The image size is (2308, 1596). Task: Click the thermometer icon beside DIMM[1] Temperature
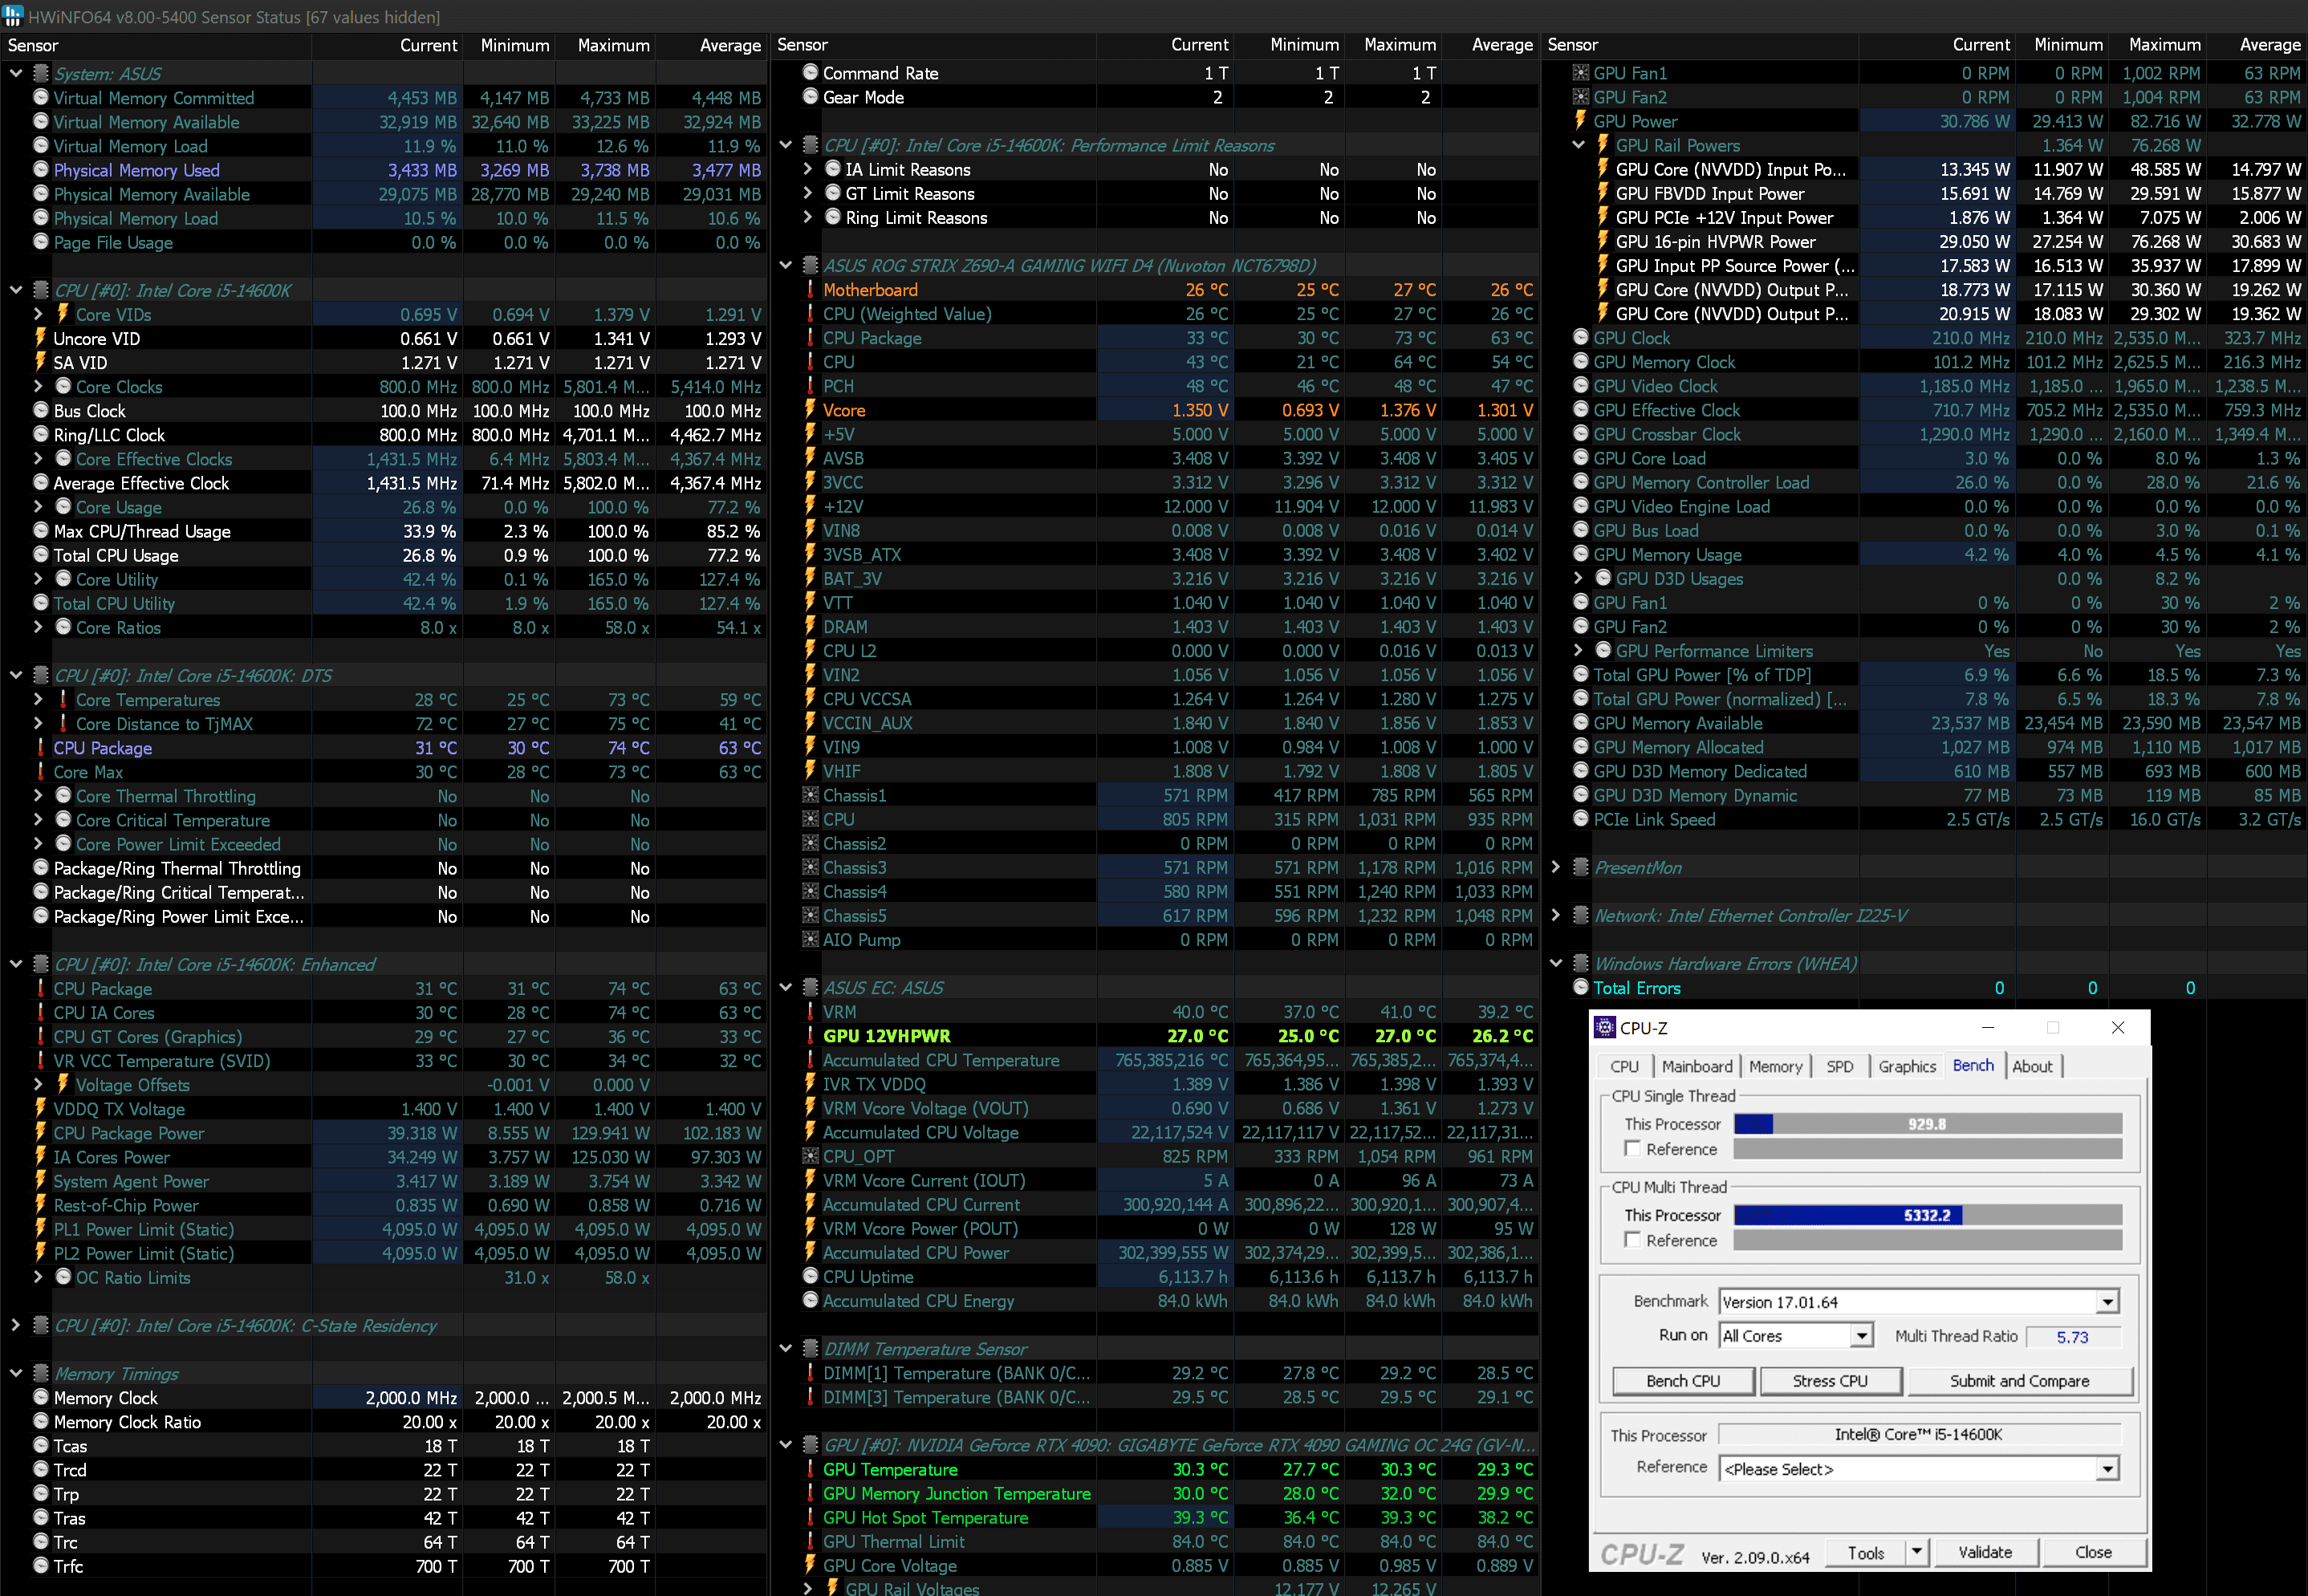[810, 1373]
